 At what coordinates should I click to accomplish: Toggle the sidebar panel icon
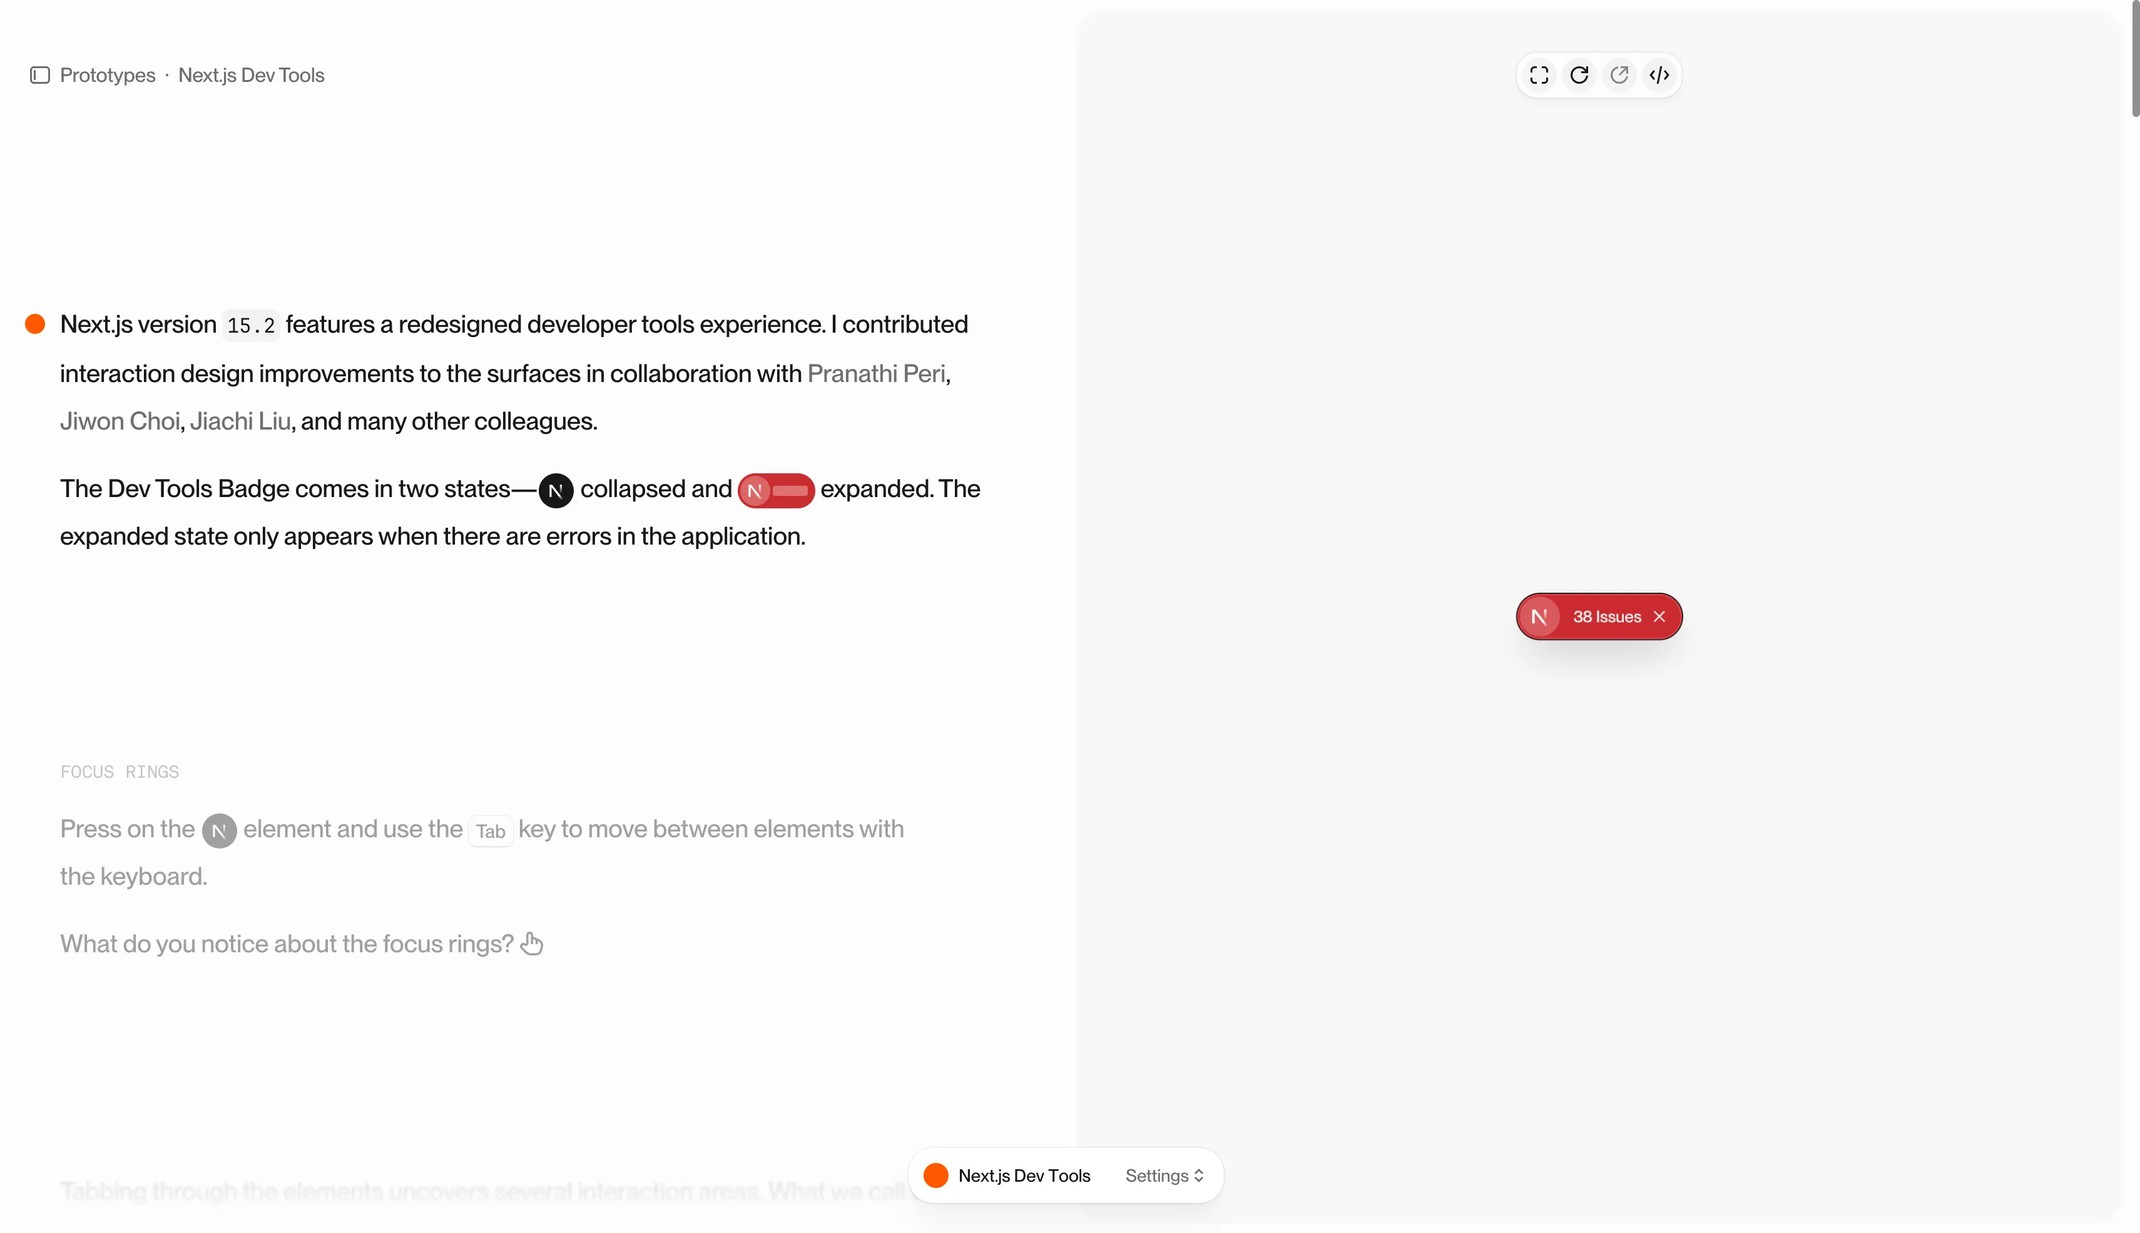(x=40, y=75)
